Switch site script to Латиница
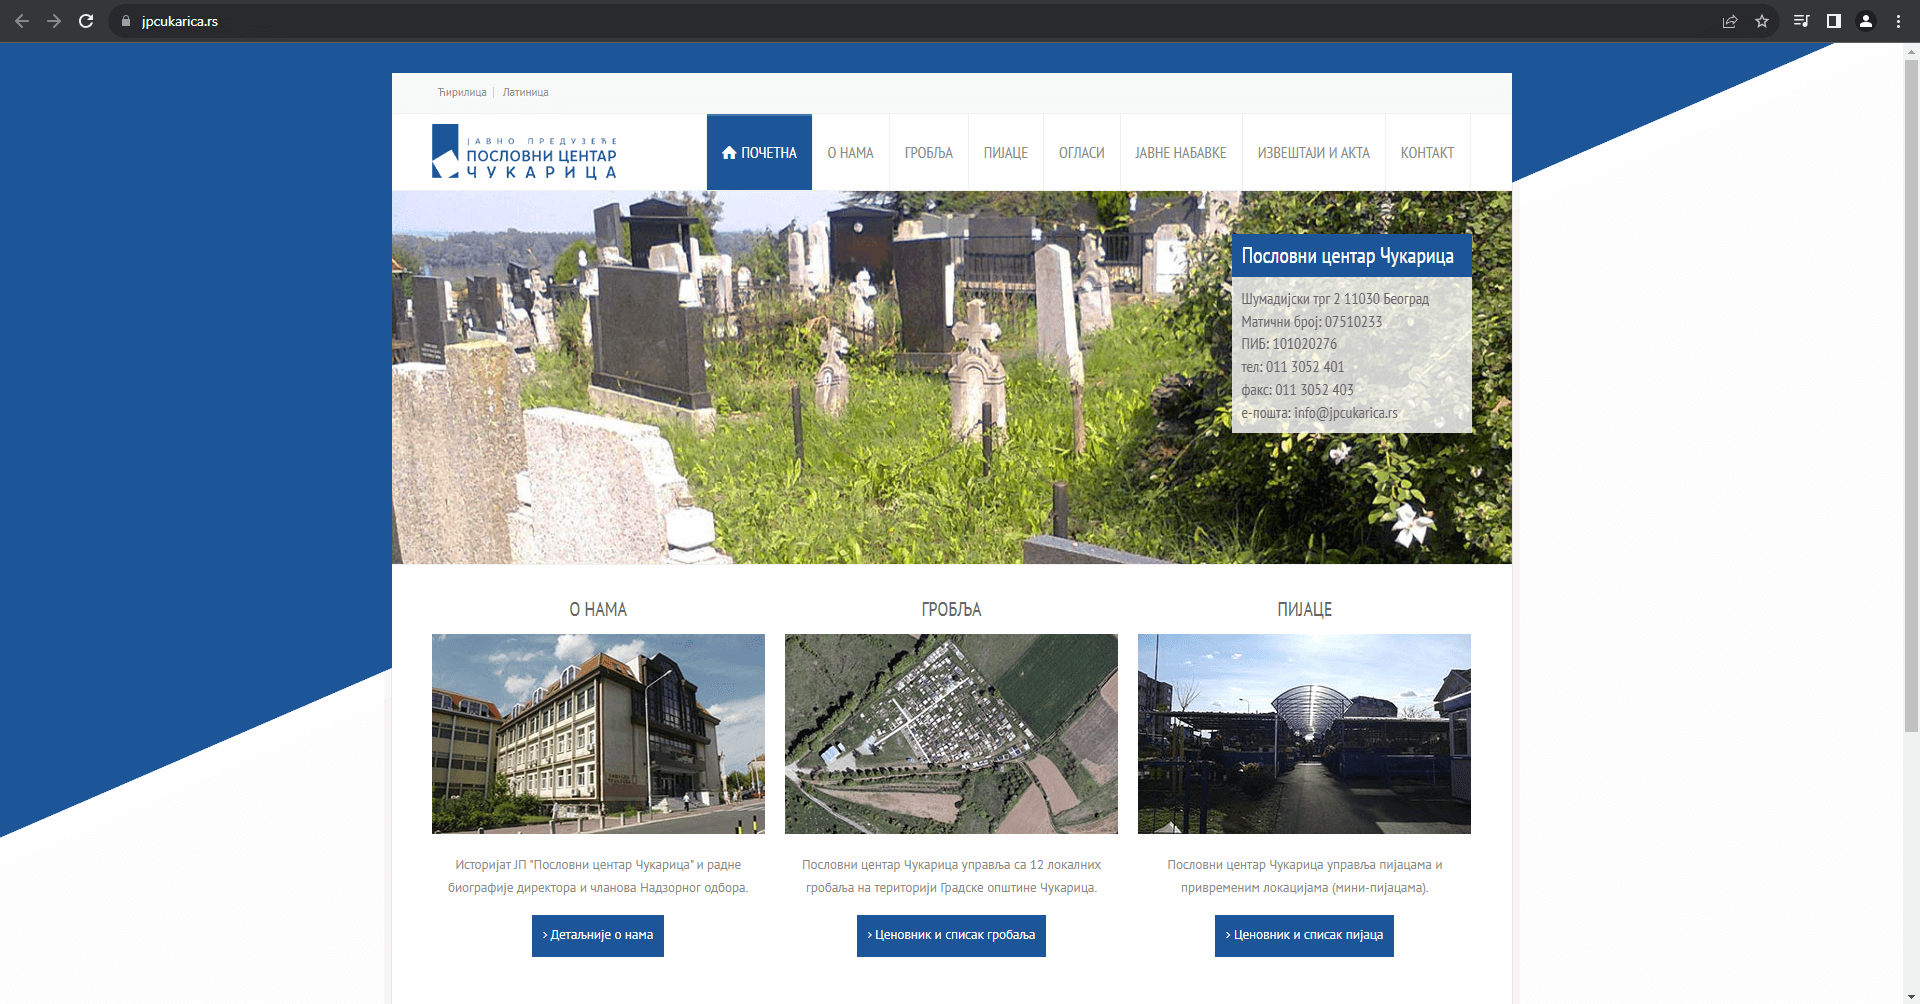Image resolution: width=1920 pixels, height=1004 pixels. (525, 92)
